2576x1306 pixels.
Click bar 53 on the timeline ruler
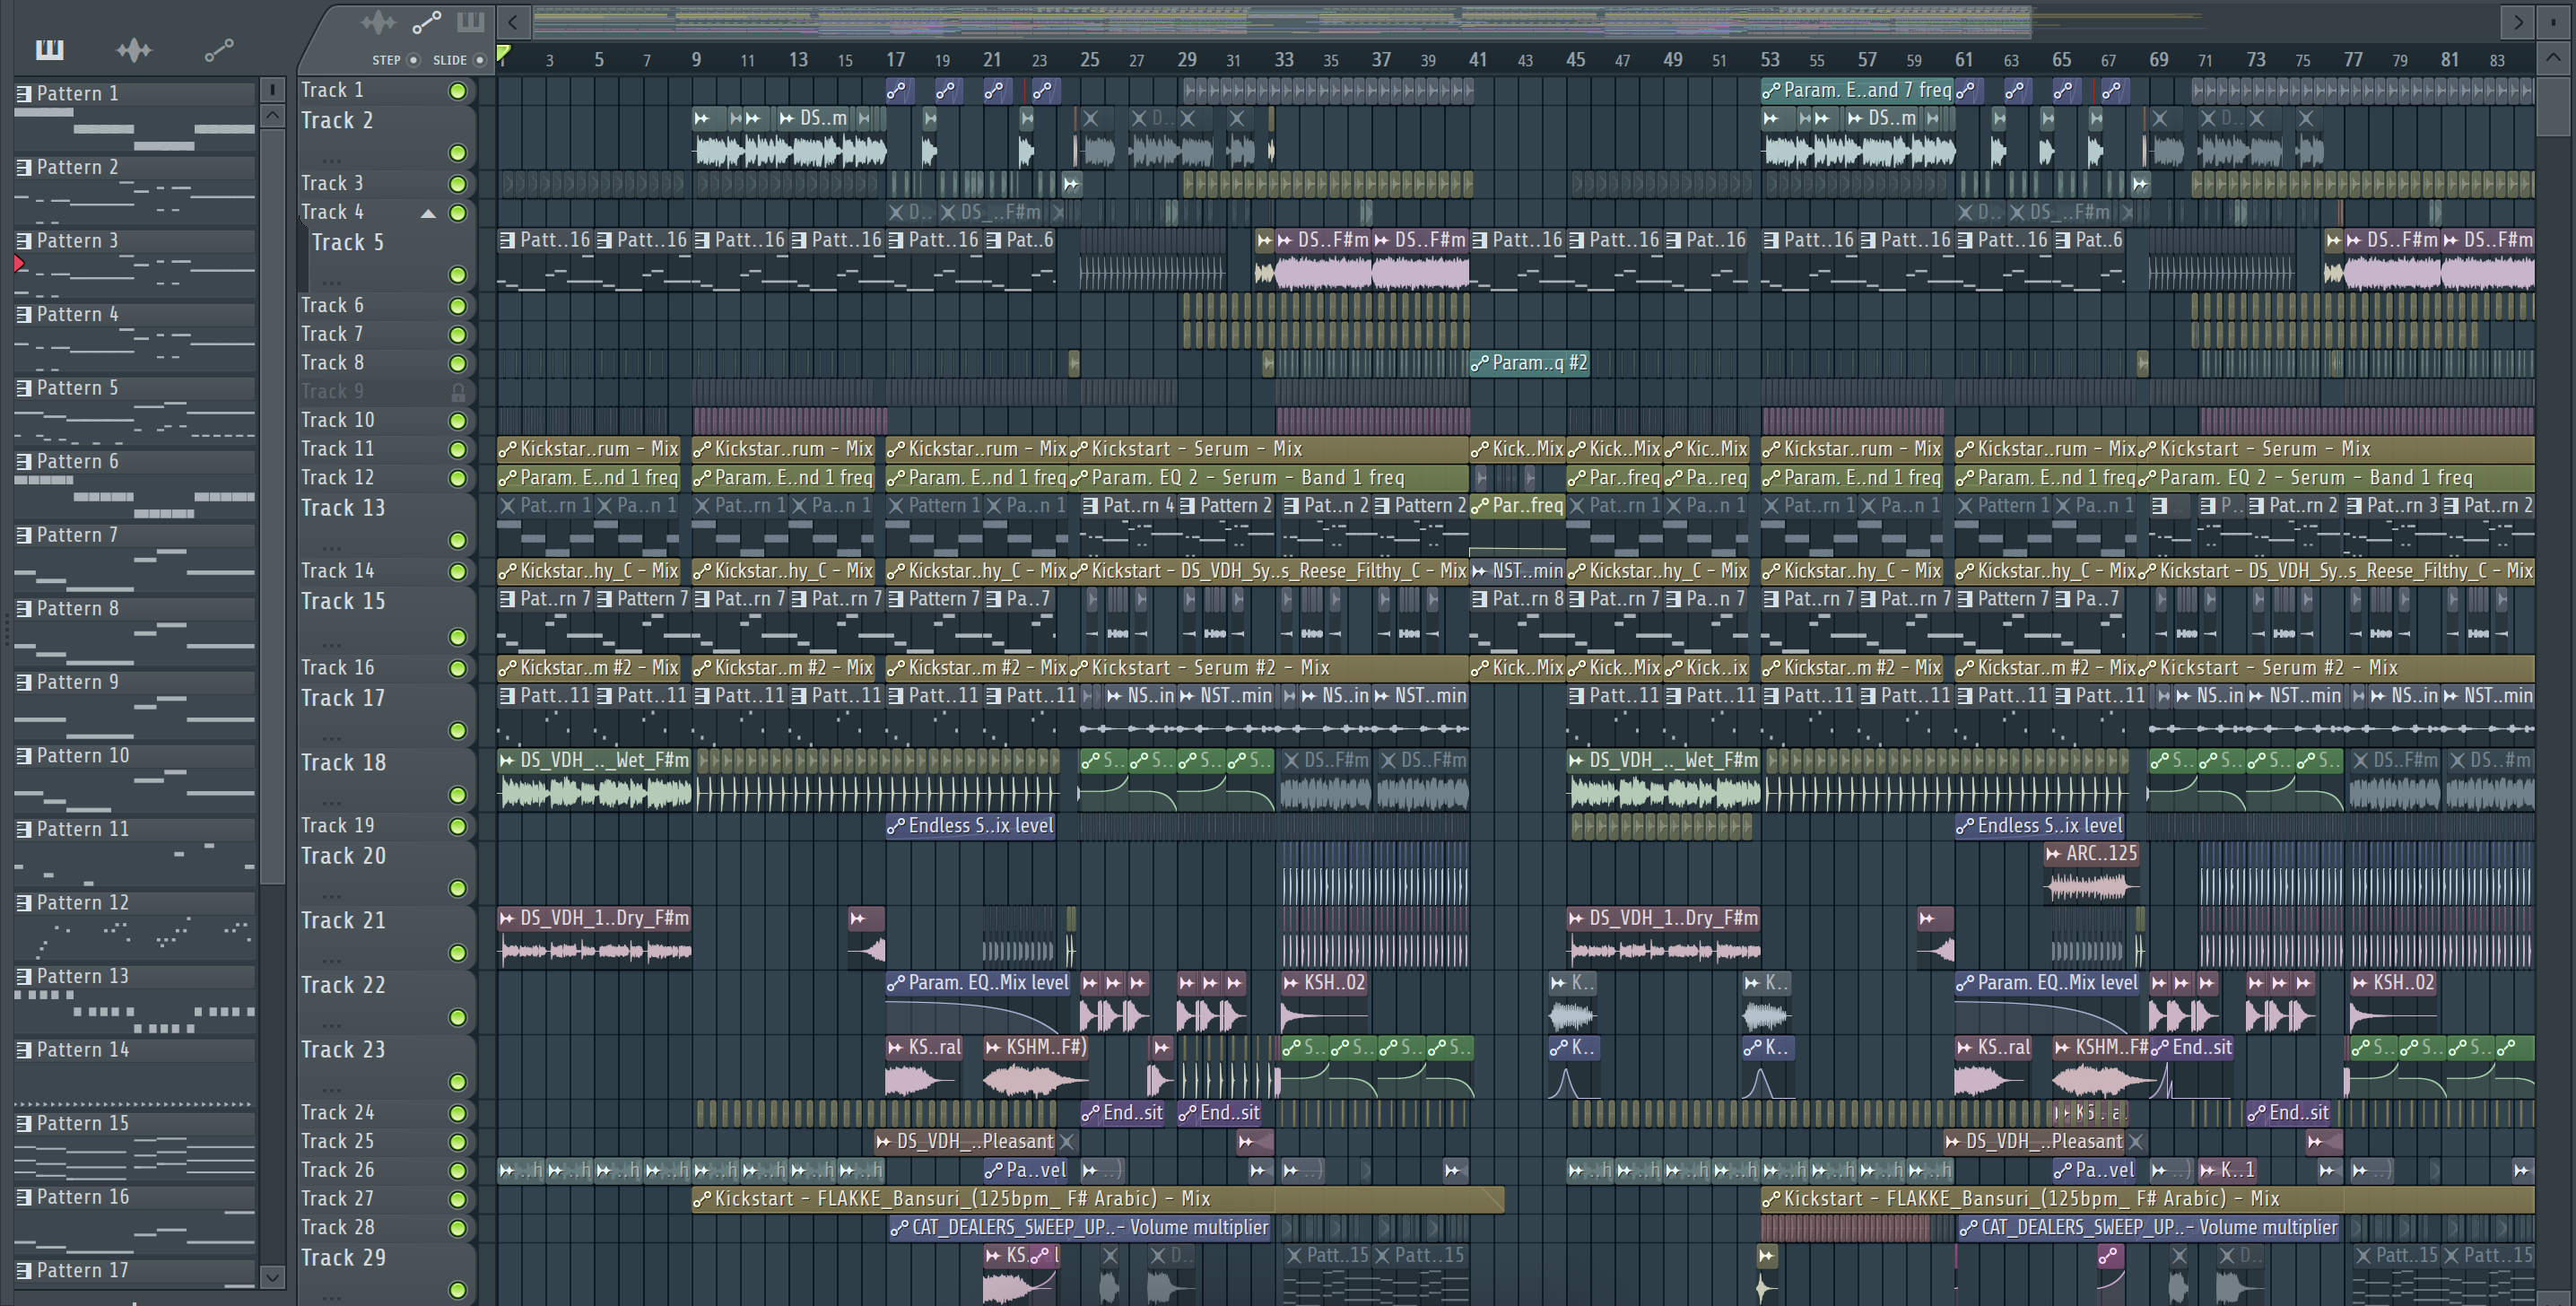(1770, 60)
